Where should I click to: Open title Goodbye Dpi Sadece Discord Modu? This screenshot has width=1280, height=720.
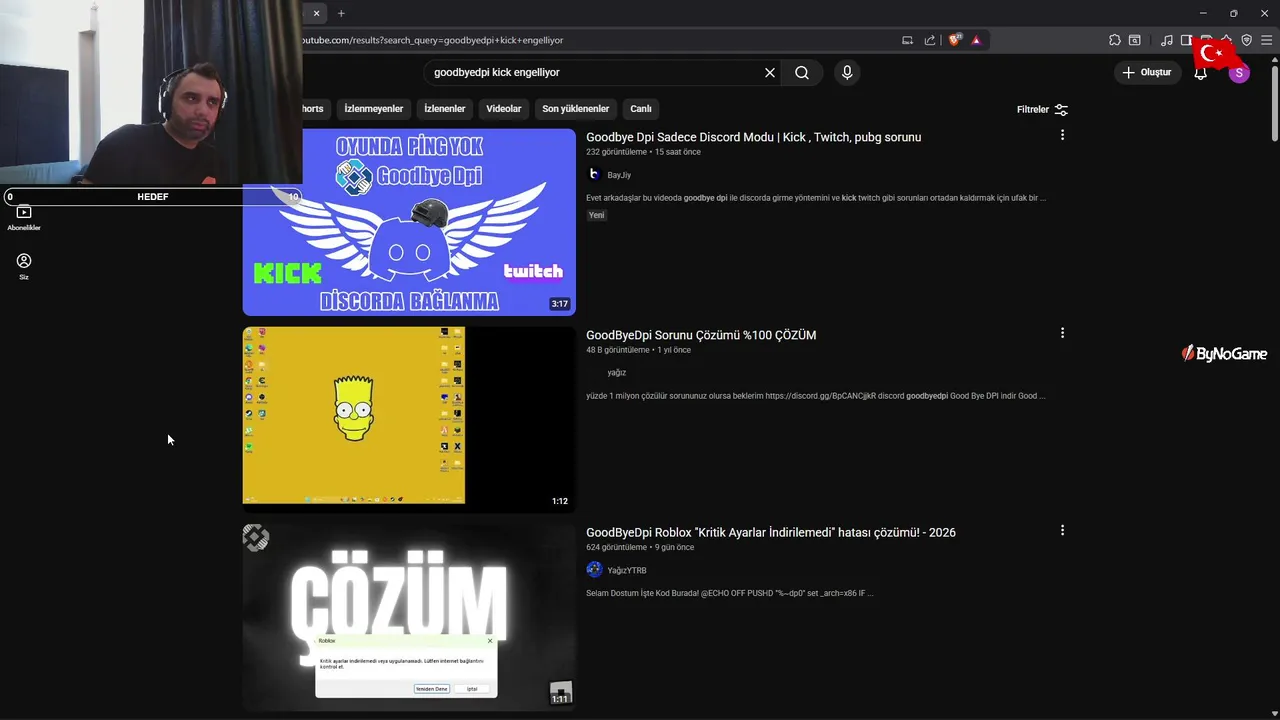753,137
